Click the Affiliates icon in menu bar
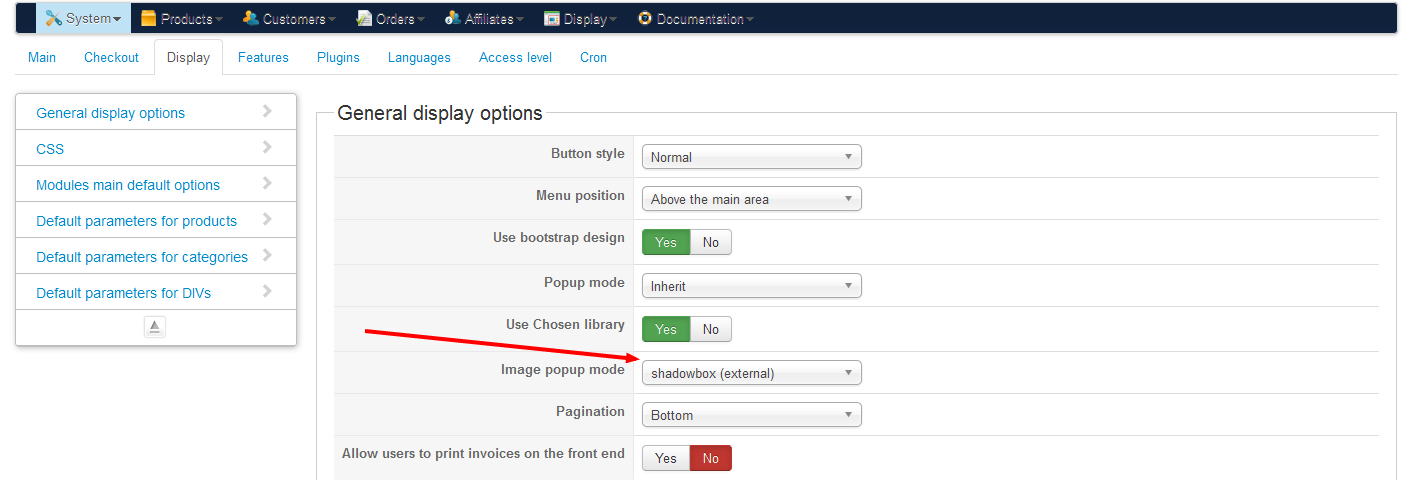 453,18
